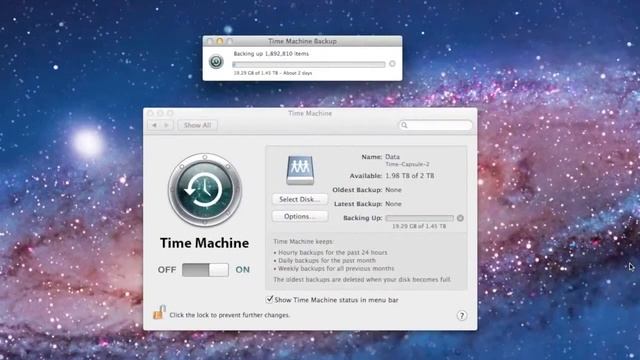640x360 pixels.
Task: Toggle the Time Machine OFF/ON switch
Action: point(205,270)
